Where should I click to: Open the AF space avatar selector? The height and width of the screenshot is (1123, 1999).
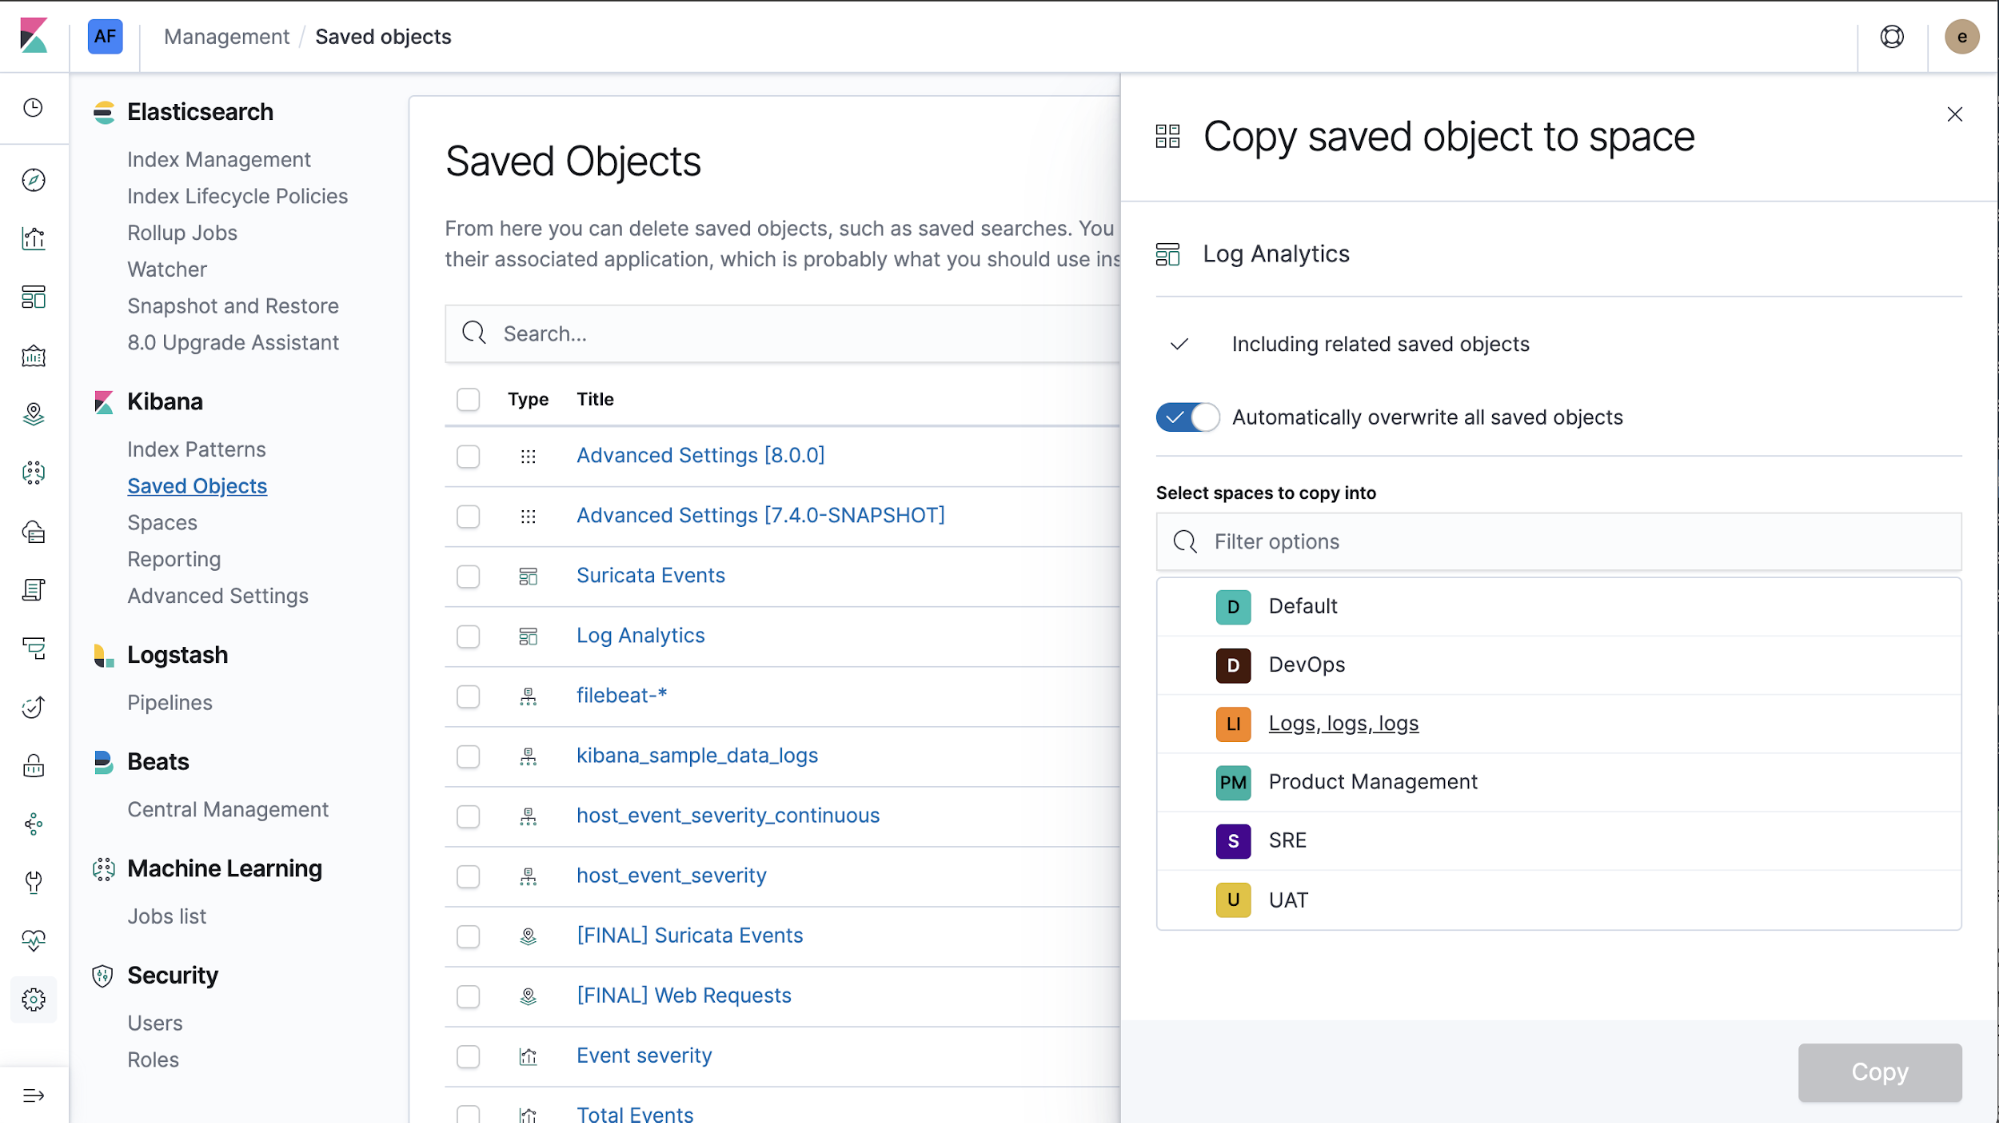pyautogui.click(x=105, y=36)
